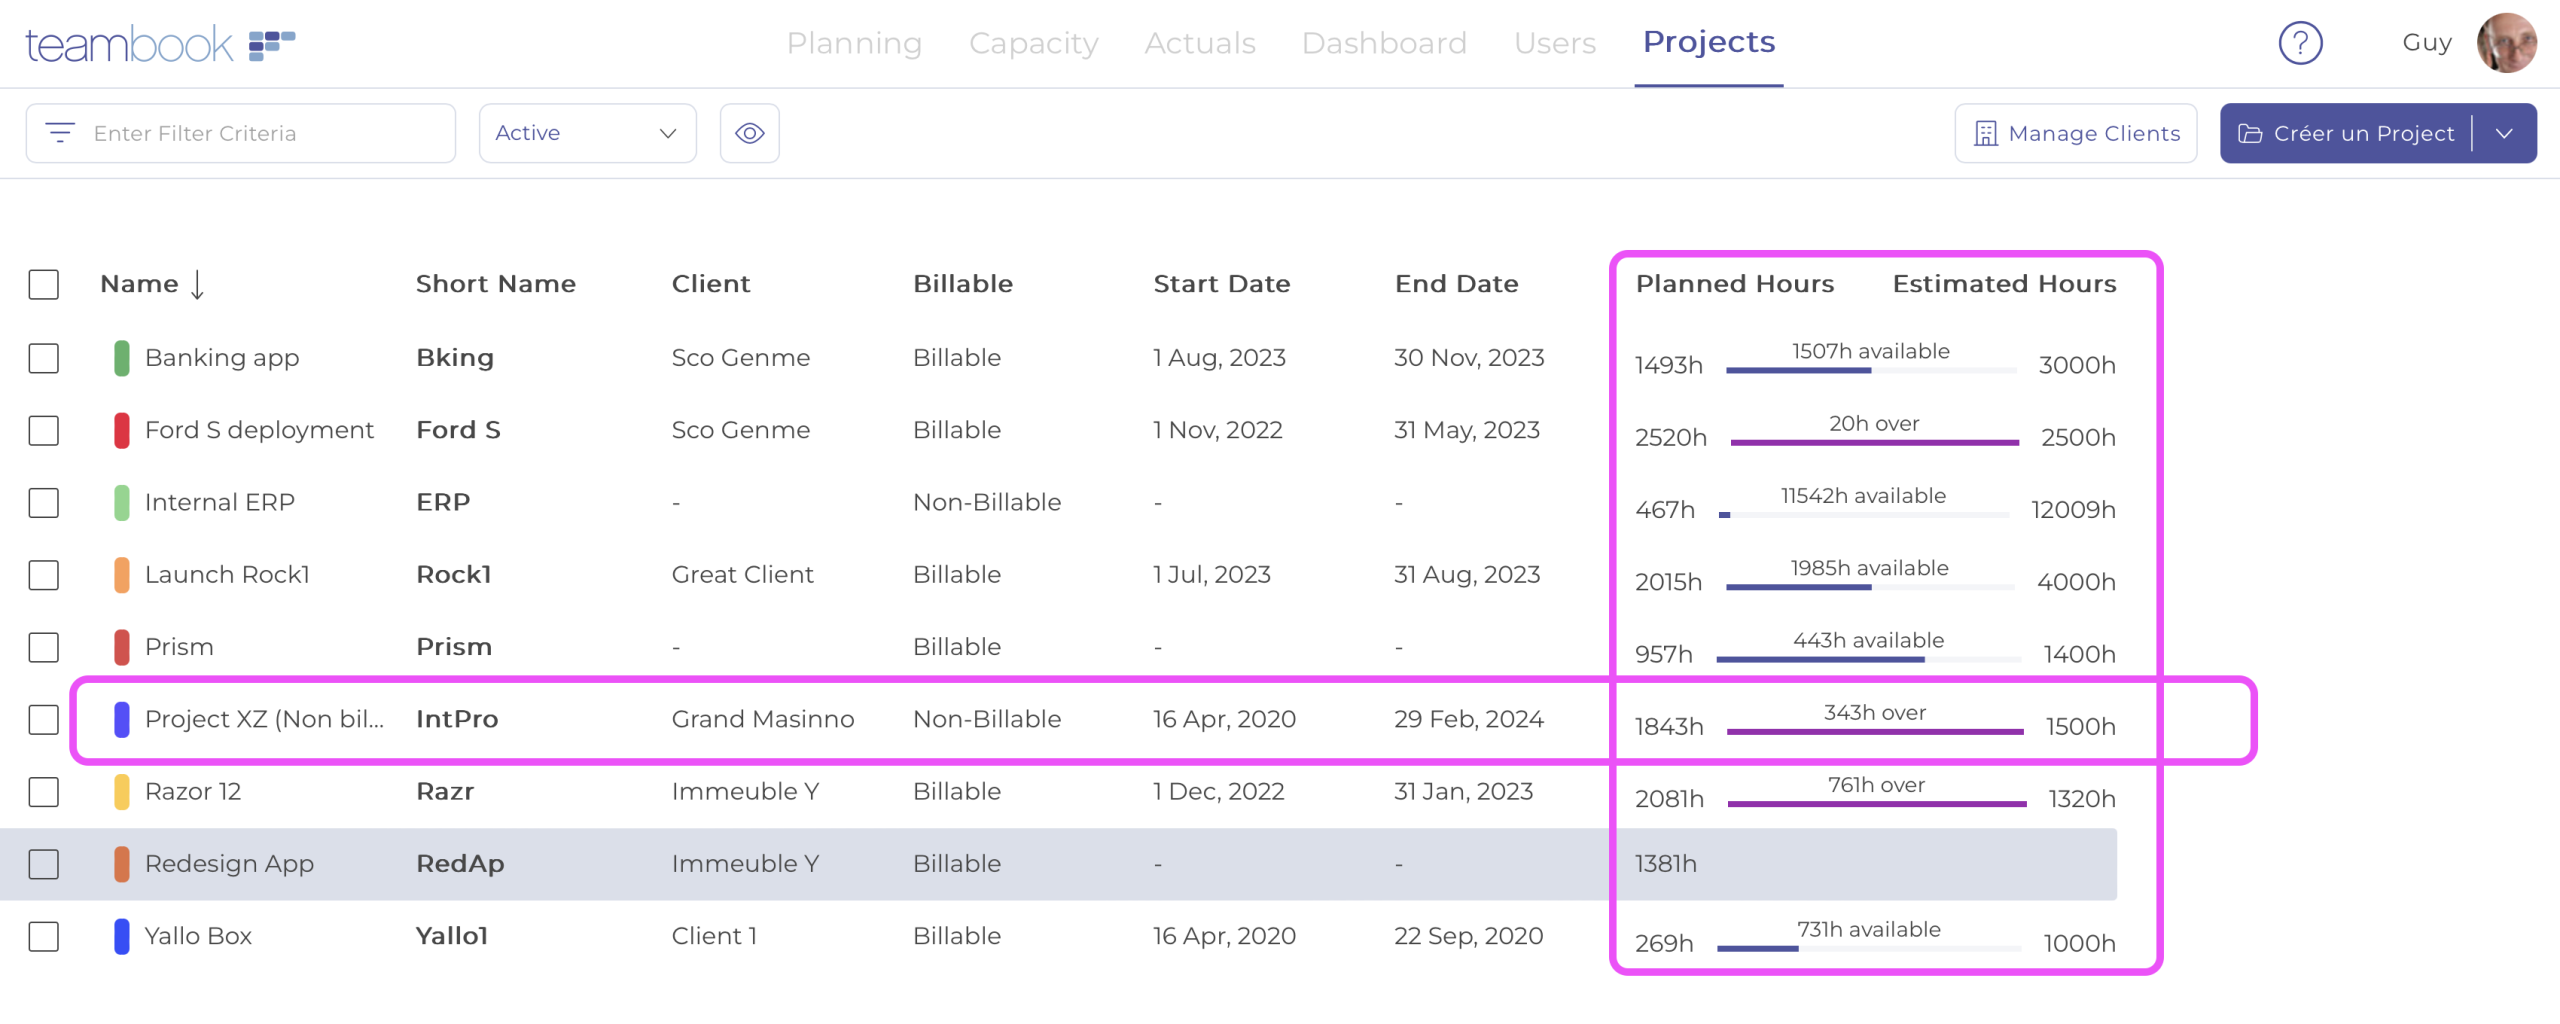2560x1024 pixels.
Task: Open the help question mark icon
Action: [x=2300, y=43]
